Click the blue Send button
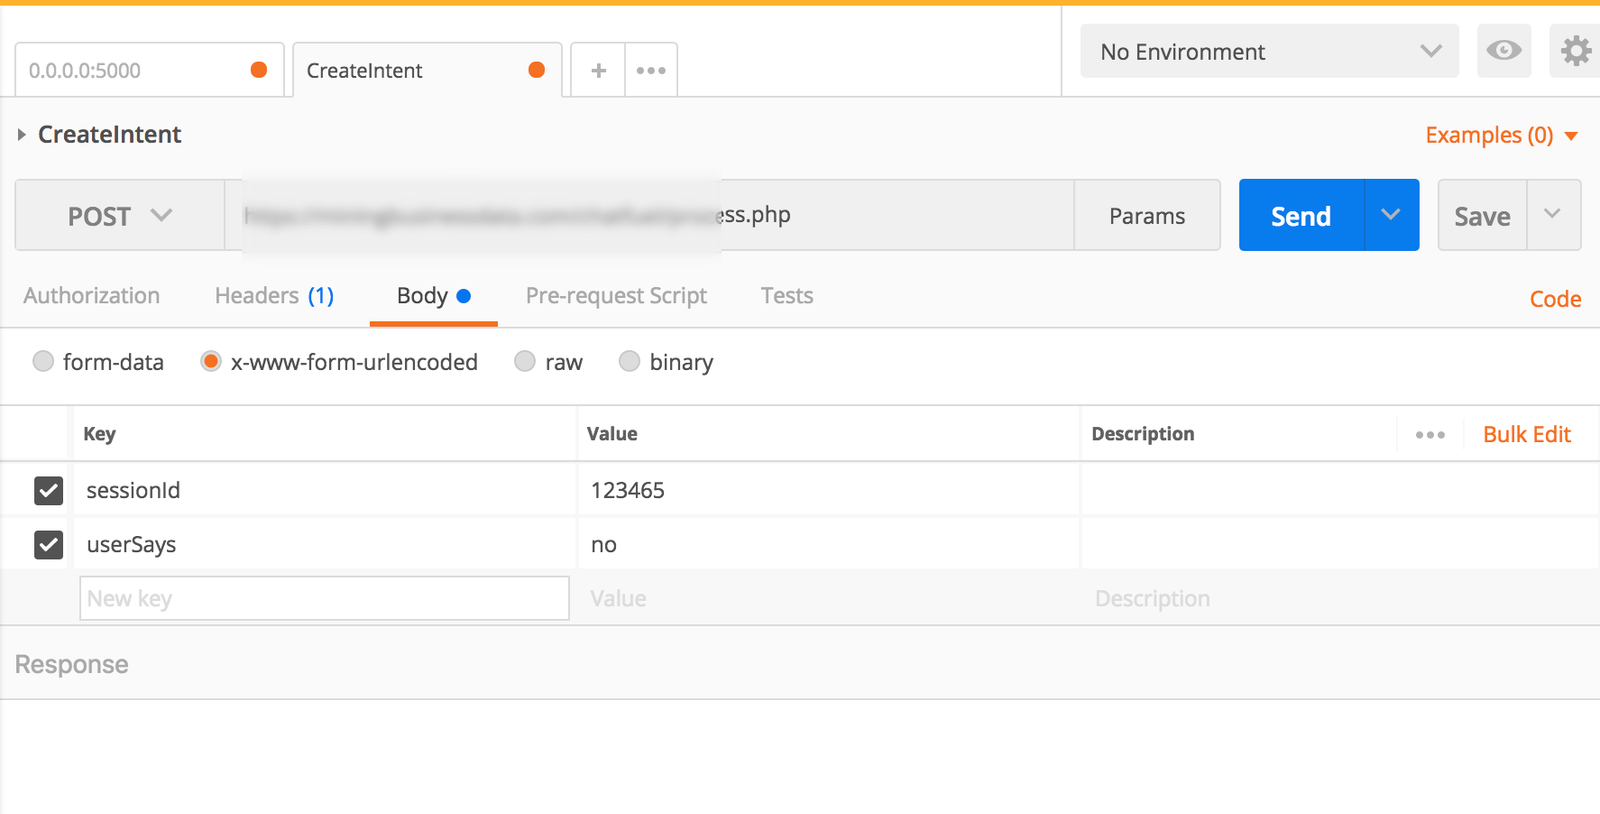1600x814 pixels. (x=1301, y=215)
